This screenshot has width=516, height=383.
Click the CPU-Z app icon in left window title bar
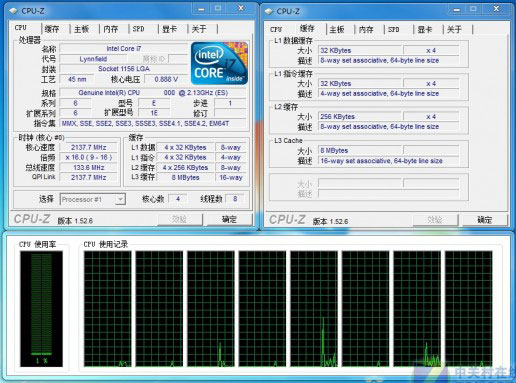point(14,11)
